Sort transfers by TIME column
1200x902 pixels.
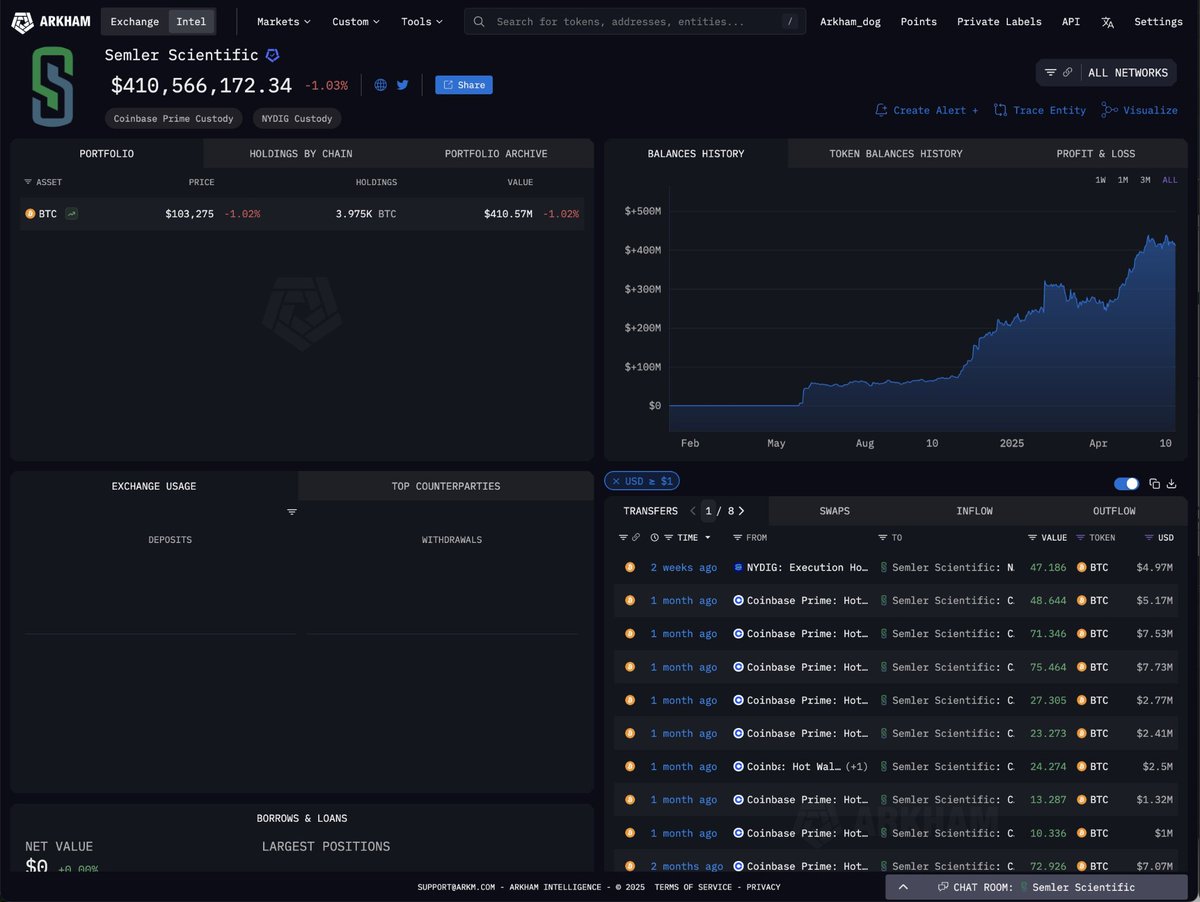pos(686,537)
